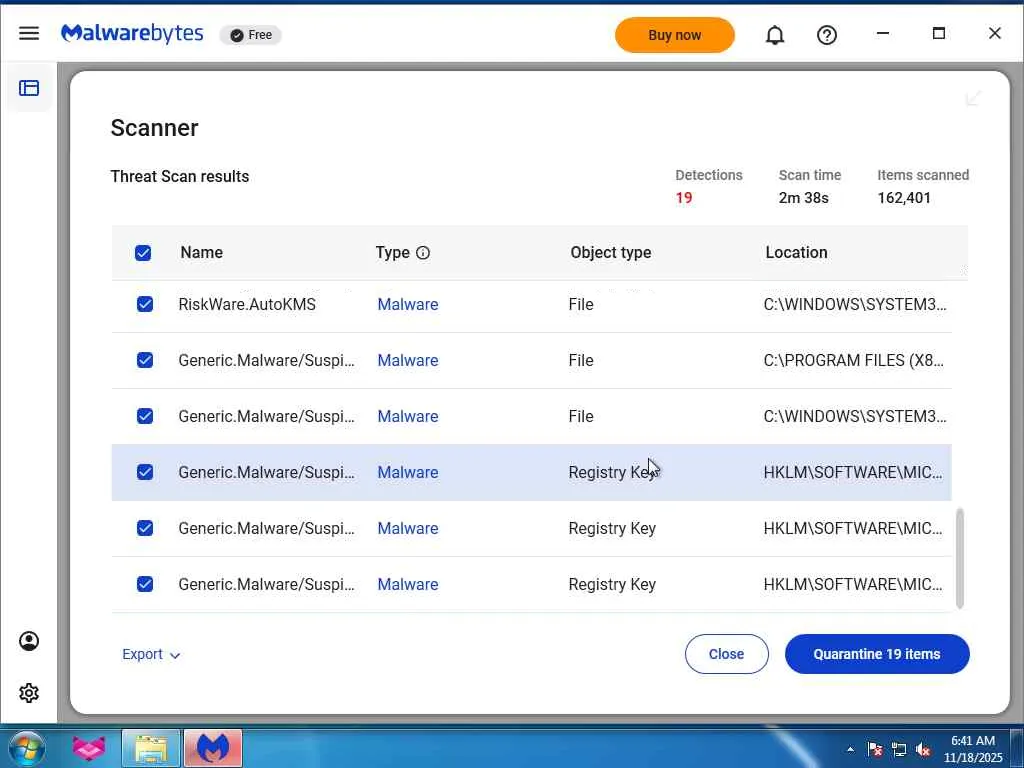Open the help question mark icon

coord(827,35)
